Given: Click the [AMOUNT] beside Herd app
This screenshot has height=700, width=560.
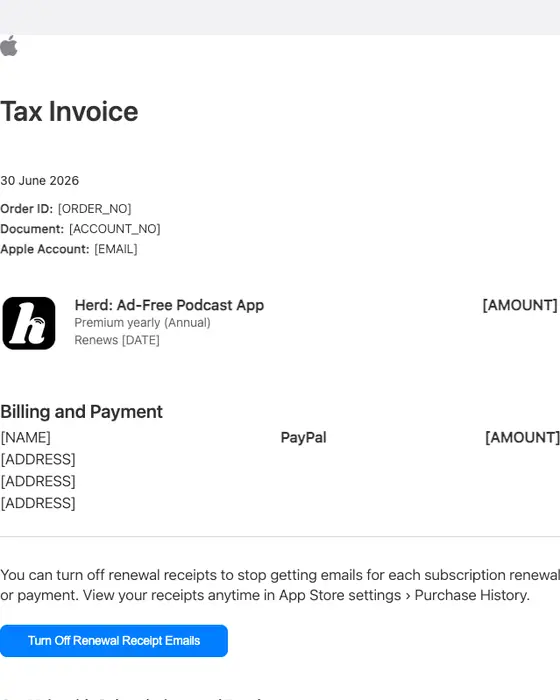Looking at the screenshot, I should [x=520, y=305].
